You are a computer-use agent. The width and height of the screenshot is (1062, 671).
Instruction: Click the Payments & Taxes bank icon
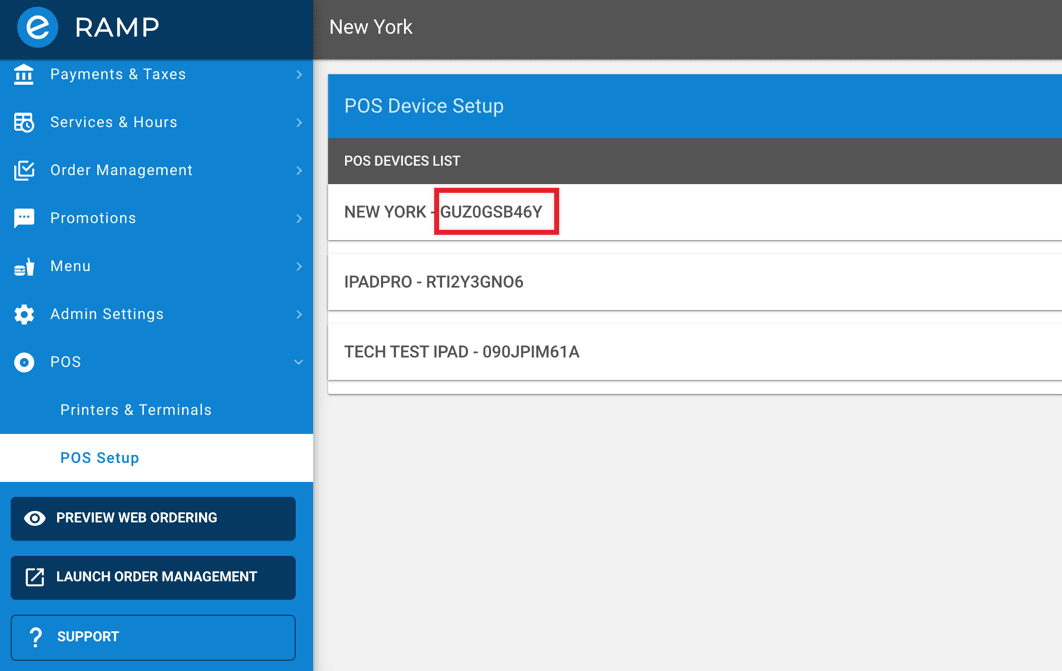[x=24, y=75]
